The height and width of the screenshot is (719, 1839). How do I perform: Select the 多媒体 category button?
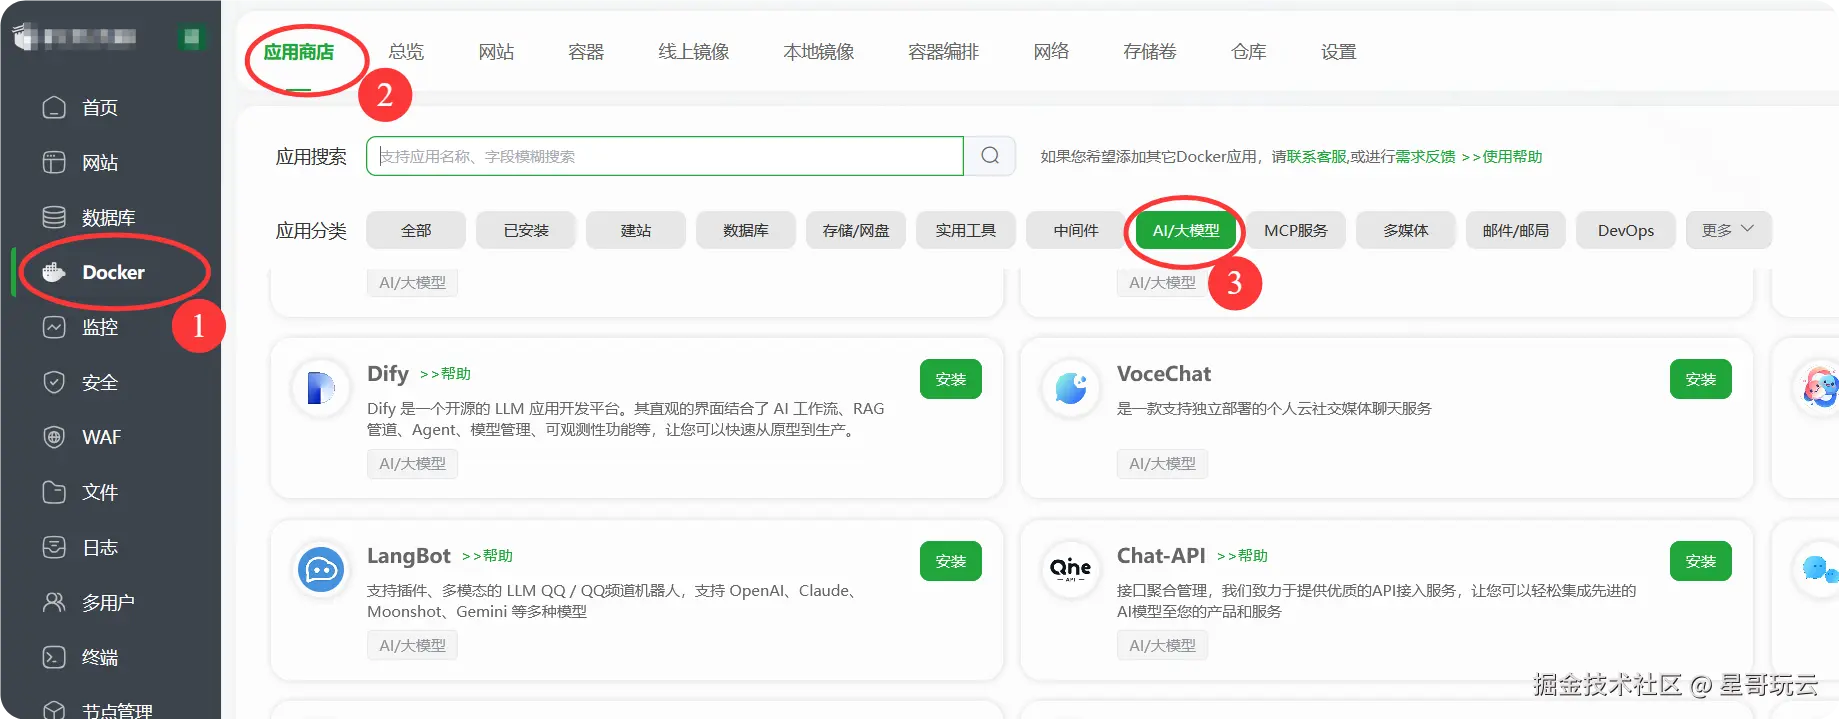(1406, 230)
